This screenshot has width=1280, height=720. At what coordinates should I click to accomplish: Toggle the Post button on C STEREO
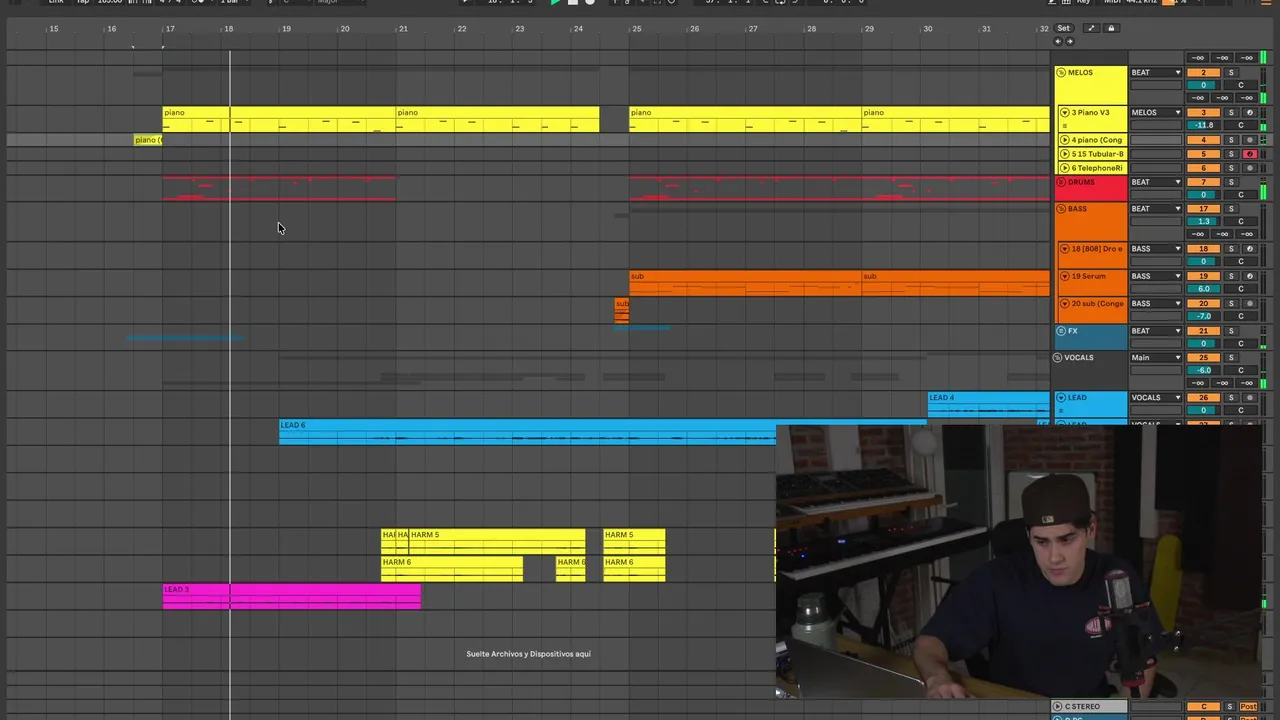point(1249,707)
